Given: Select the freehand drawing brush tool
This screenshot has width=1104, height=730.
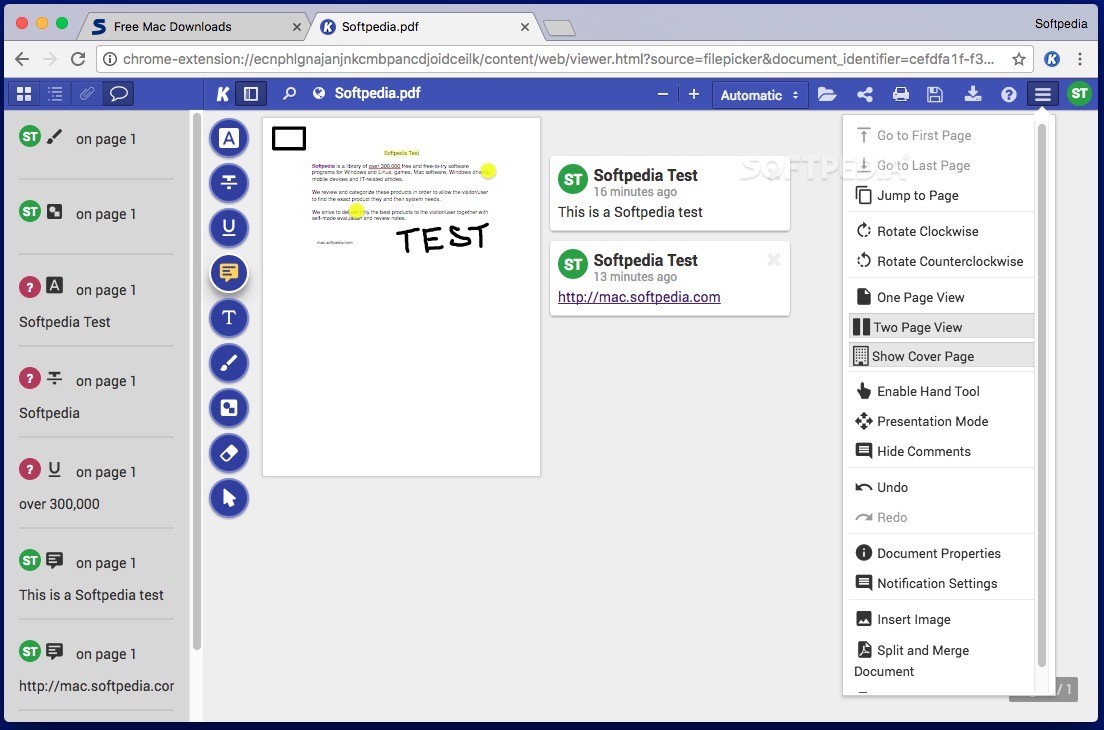Looking at the screenshot, I should click(229, 363).
